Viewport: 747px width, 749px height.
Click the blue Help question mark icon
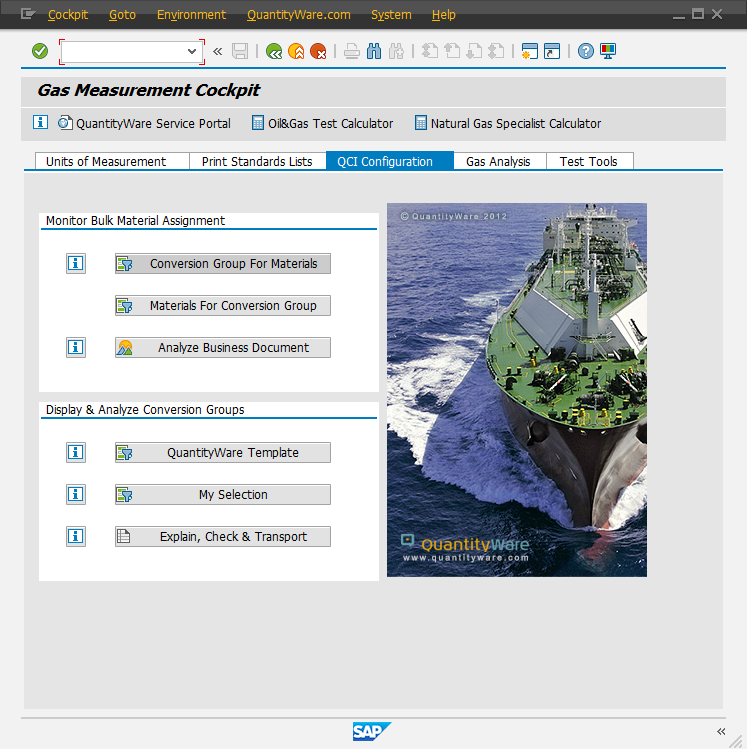[586, 51]
